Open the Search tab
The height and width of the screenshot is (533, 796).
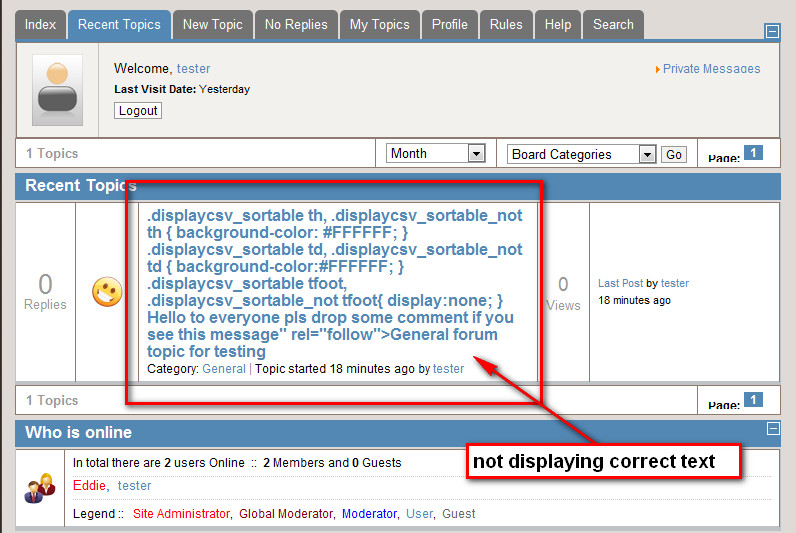coord(612,25)
